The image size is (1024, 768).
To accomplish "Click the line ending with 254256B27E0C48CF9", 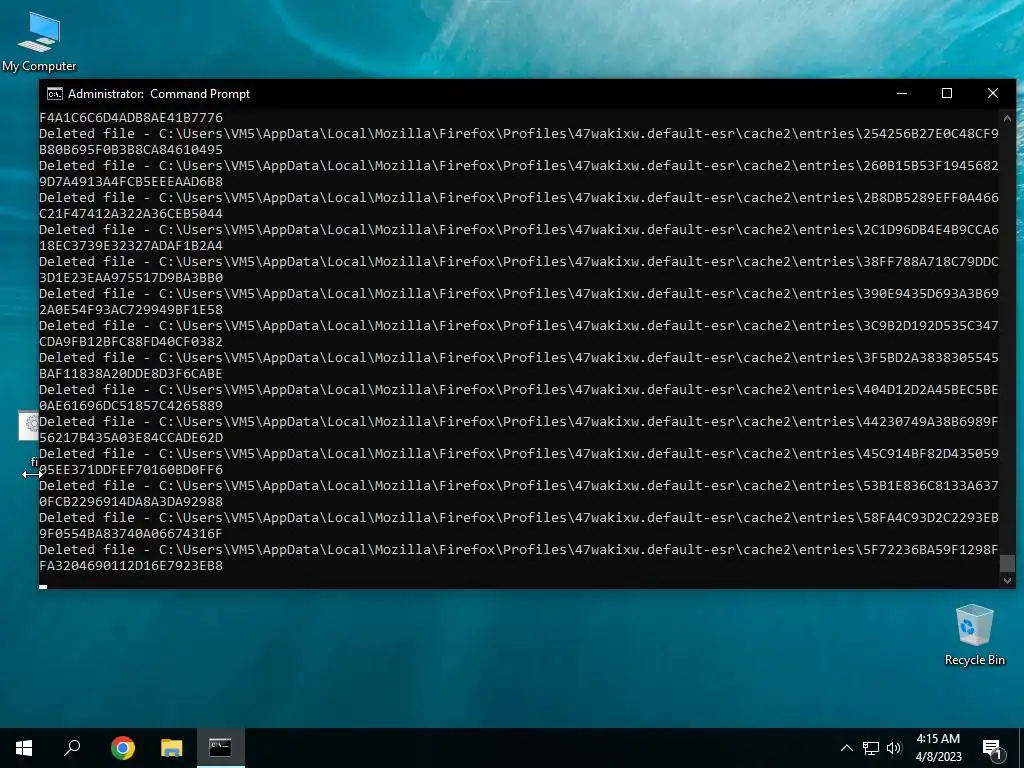I will [x=519, y=134].
